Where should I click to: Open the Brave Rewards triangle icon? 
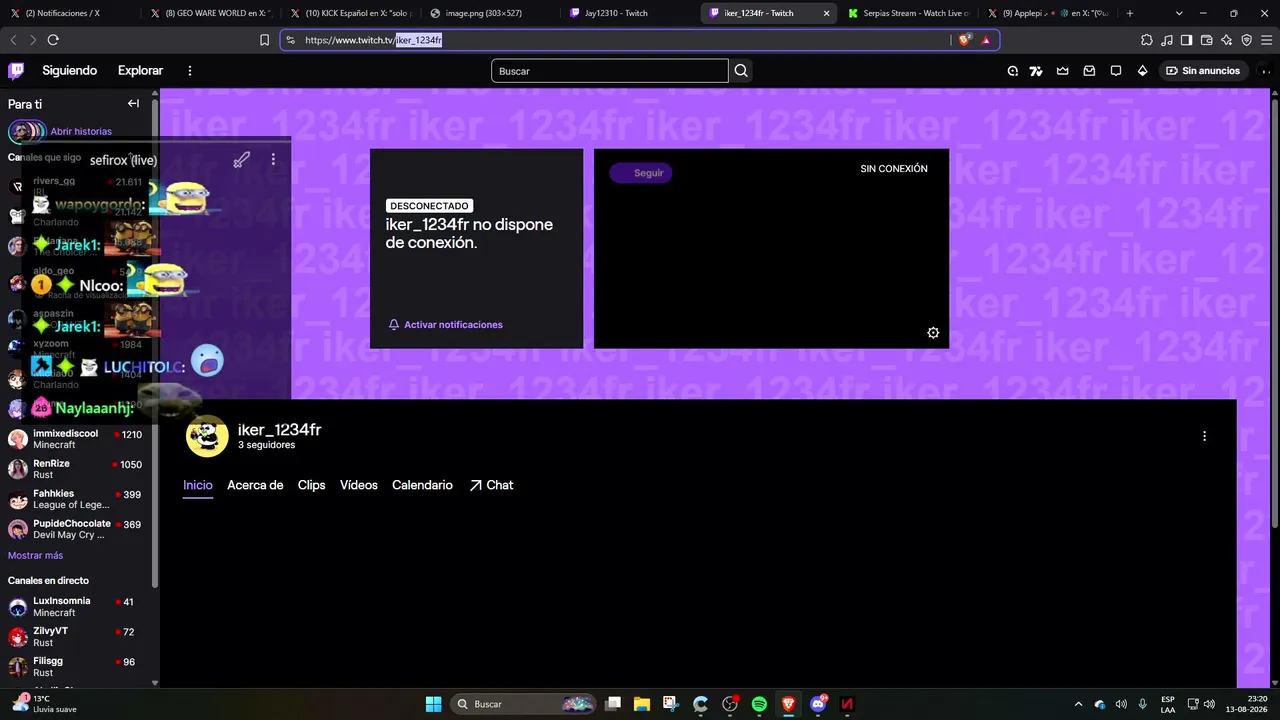click(986, 40)
